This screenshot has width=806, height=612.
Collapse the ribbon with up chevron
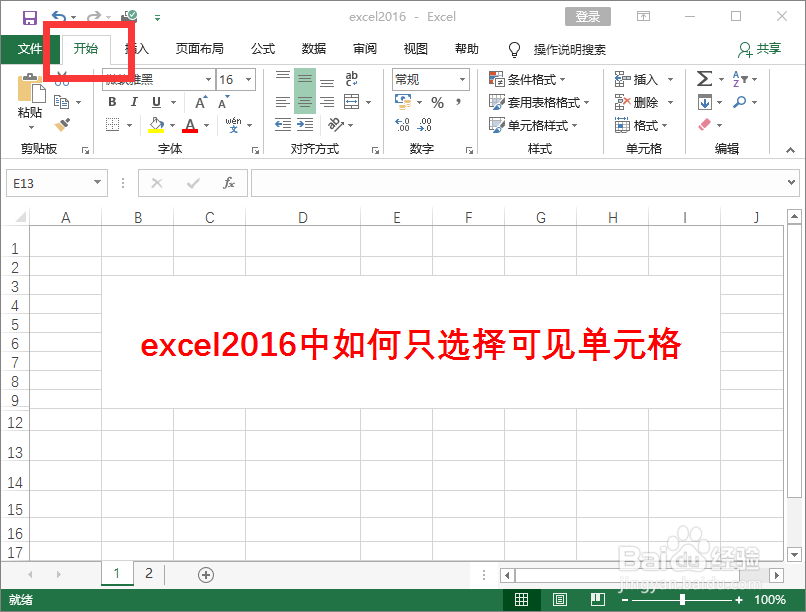tap(790, 150)
